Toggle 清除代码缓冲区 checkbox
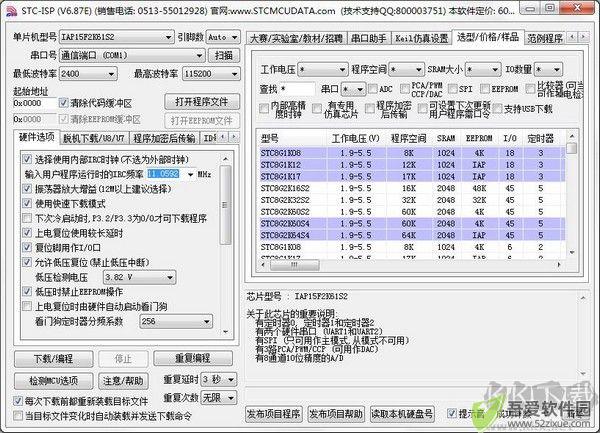 [64, 103]
